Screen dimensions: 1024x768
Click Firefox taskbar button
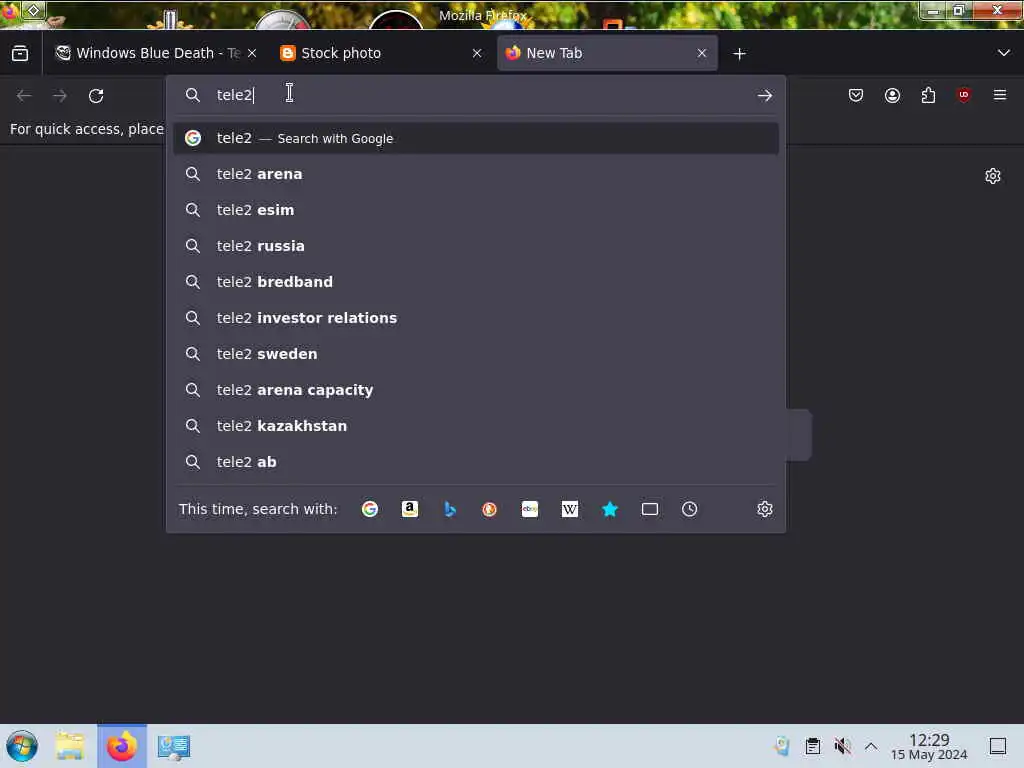pyautogui.click(x=121, y=746)
